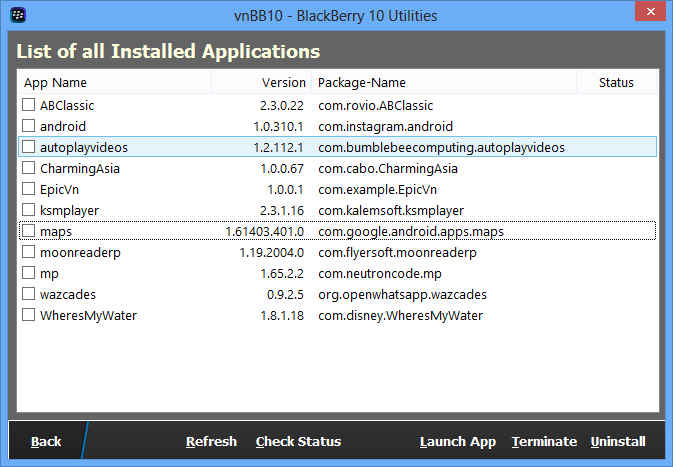Click com.example.EpicVn package name

click(x=377, y=190)
